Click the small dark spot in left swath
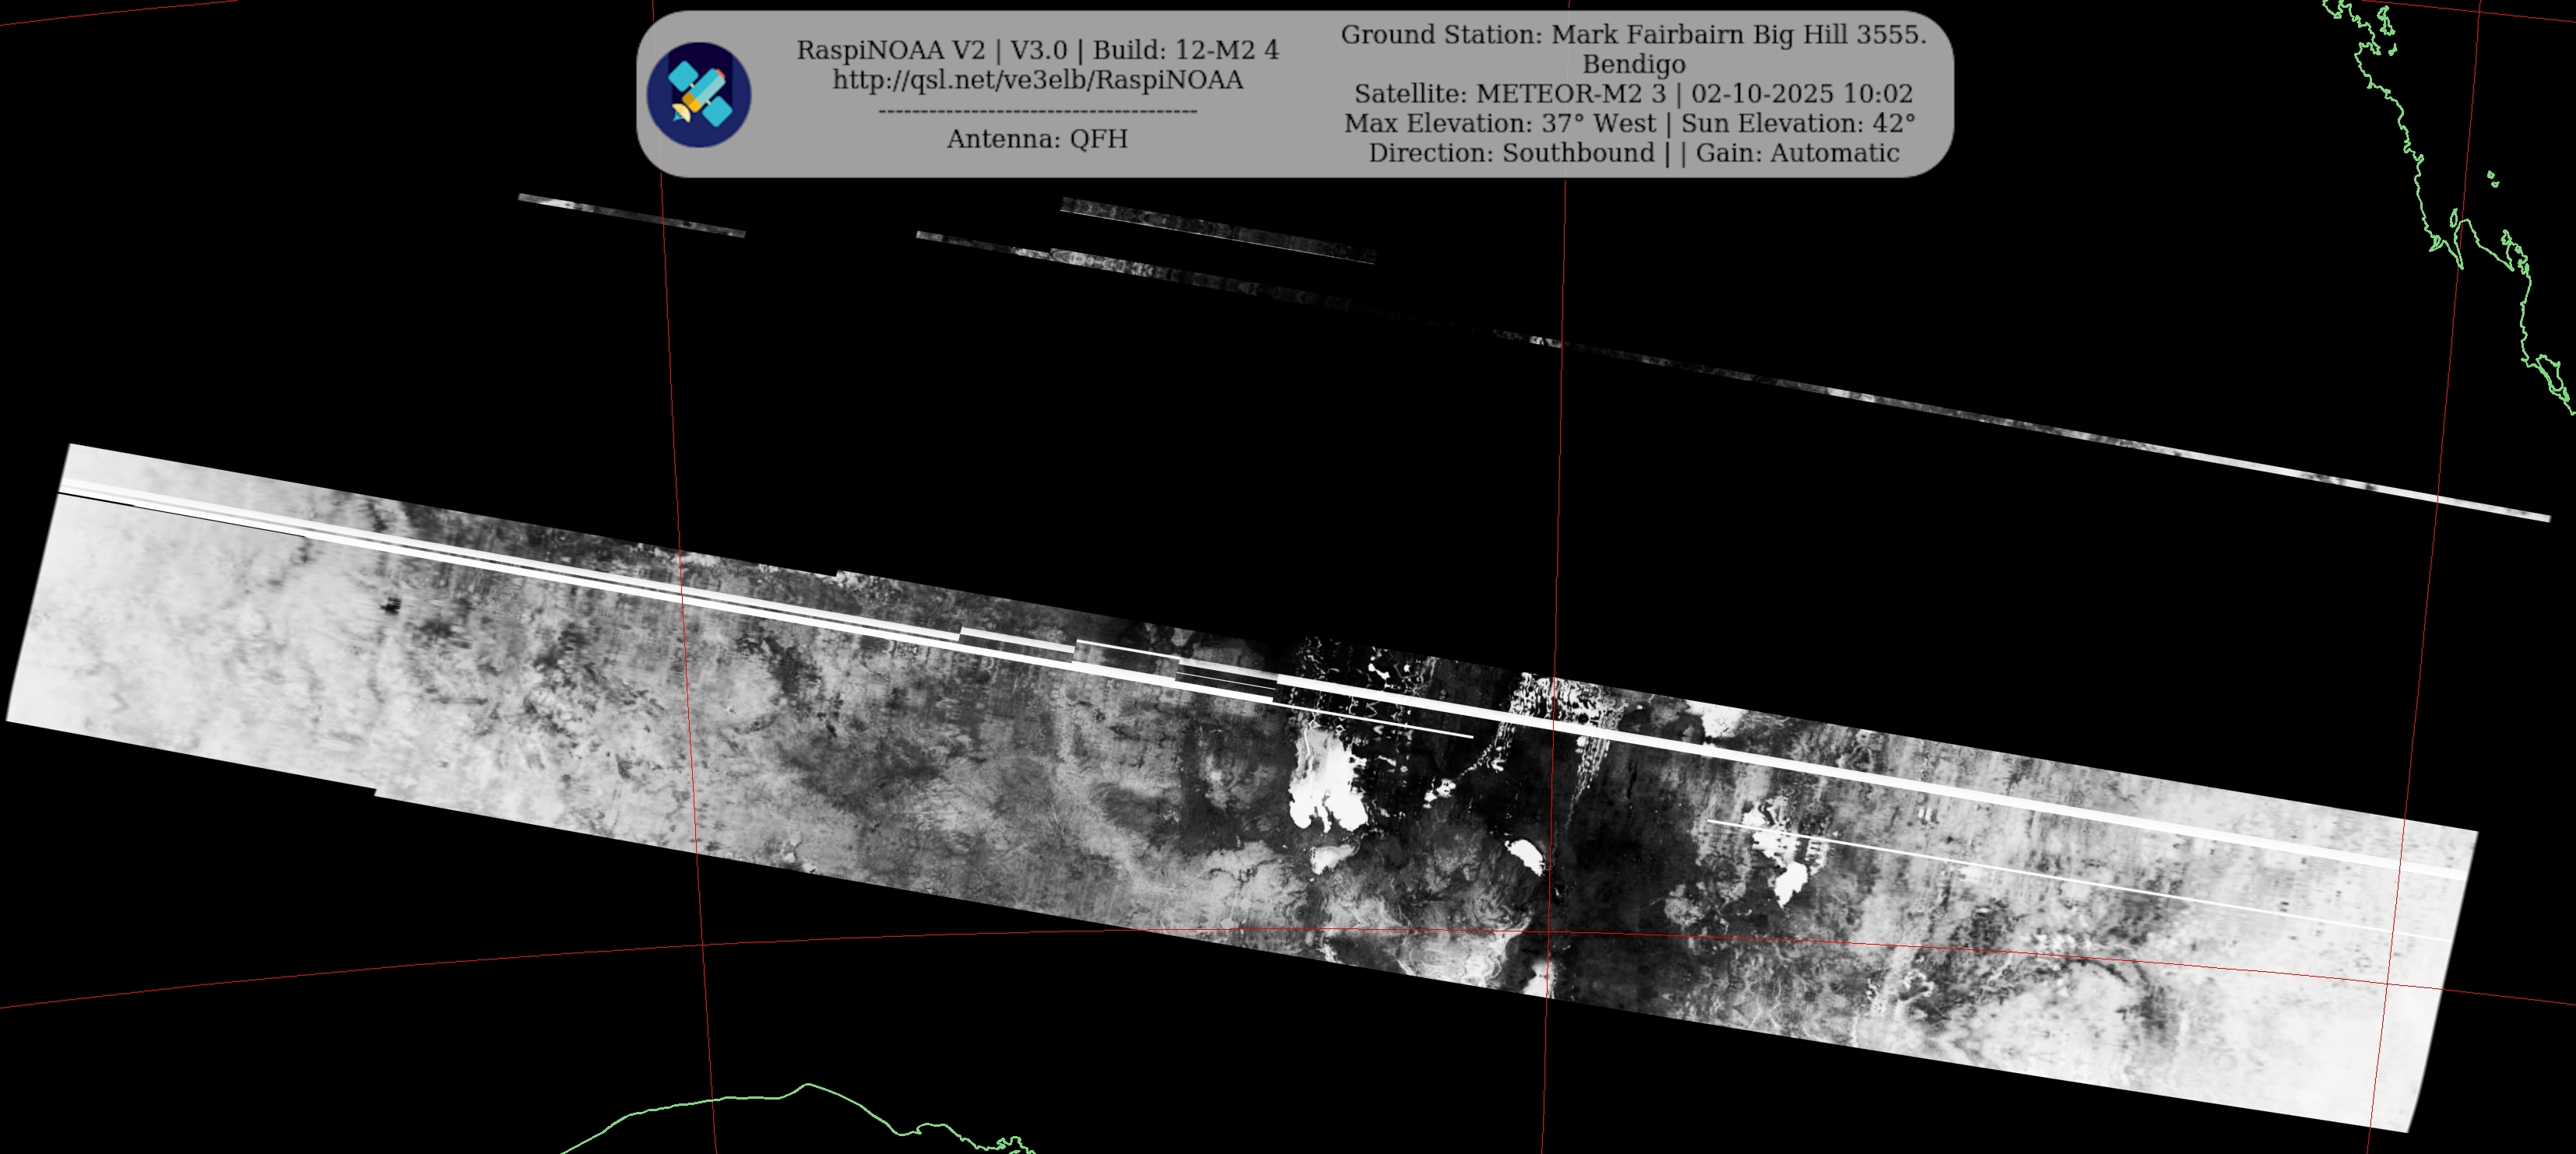The height and width of the screenshot is (1154, 2576). coord(391,604)
